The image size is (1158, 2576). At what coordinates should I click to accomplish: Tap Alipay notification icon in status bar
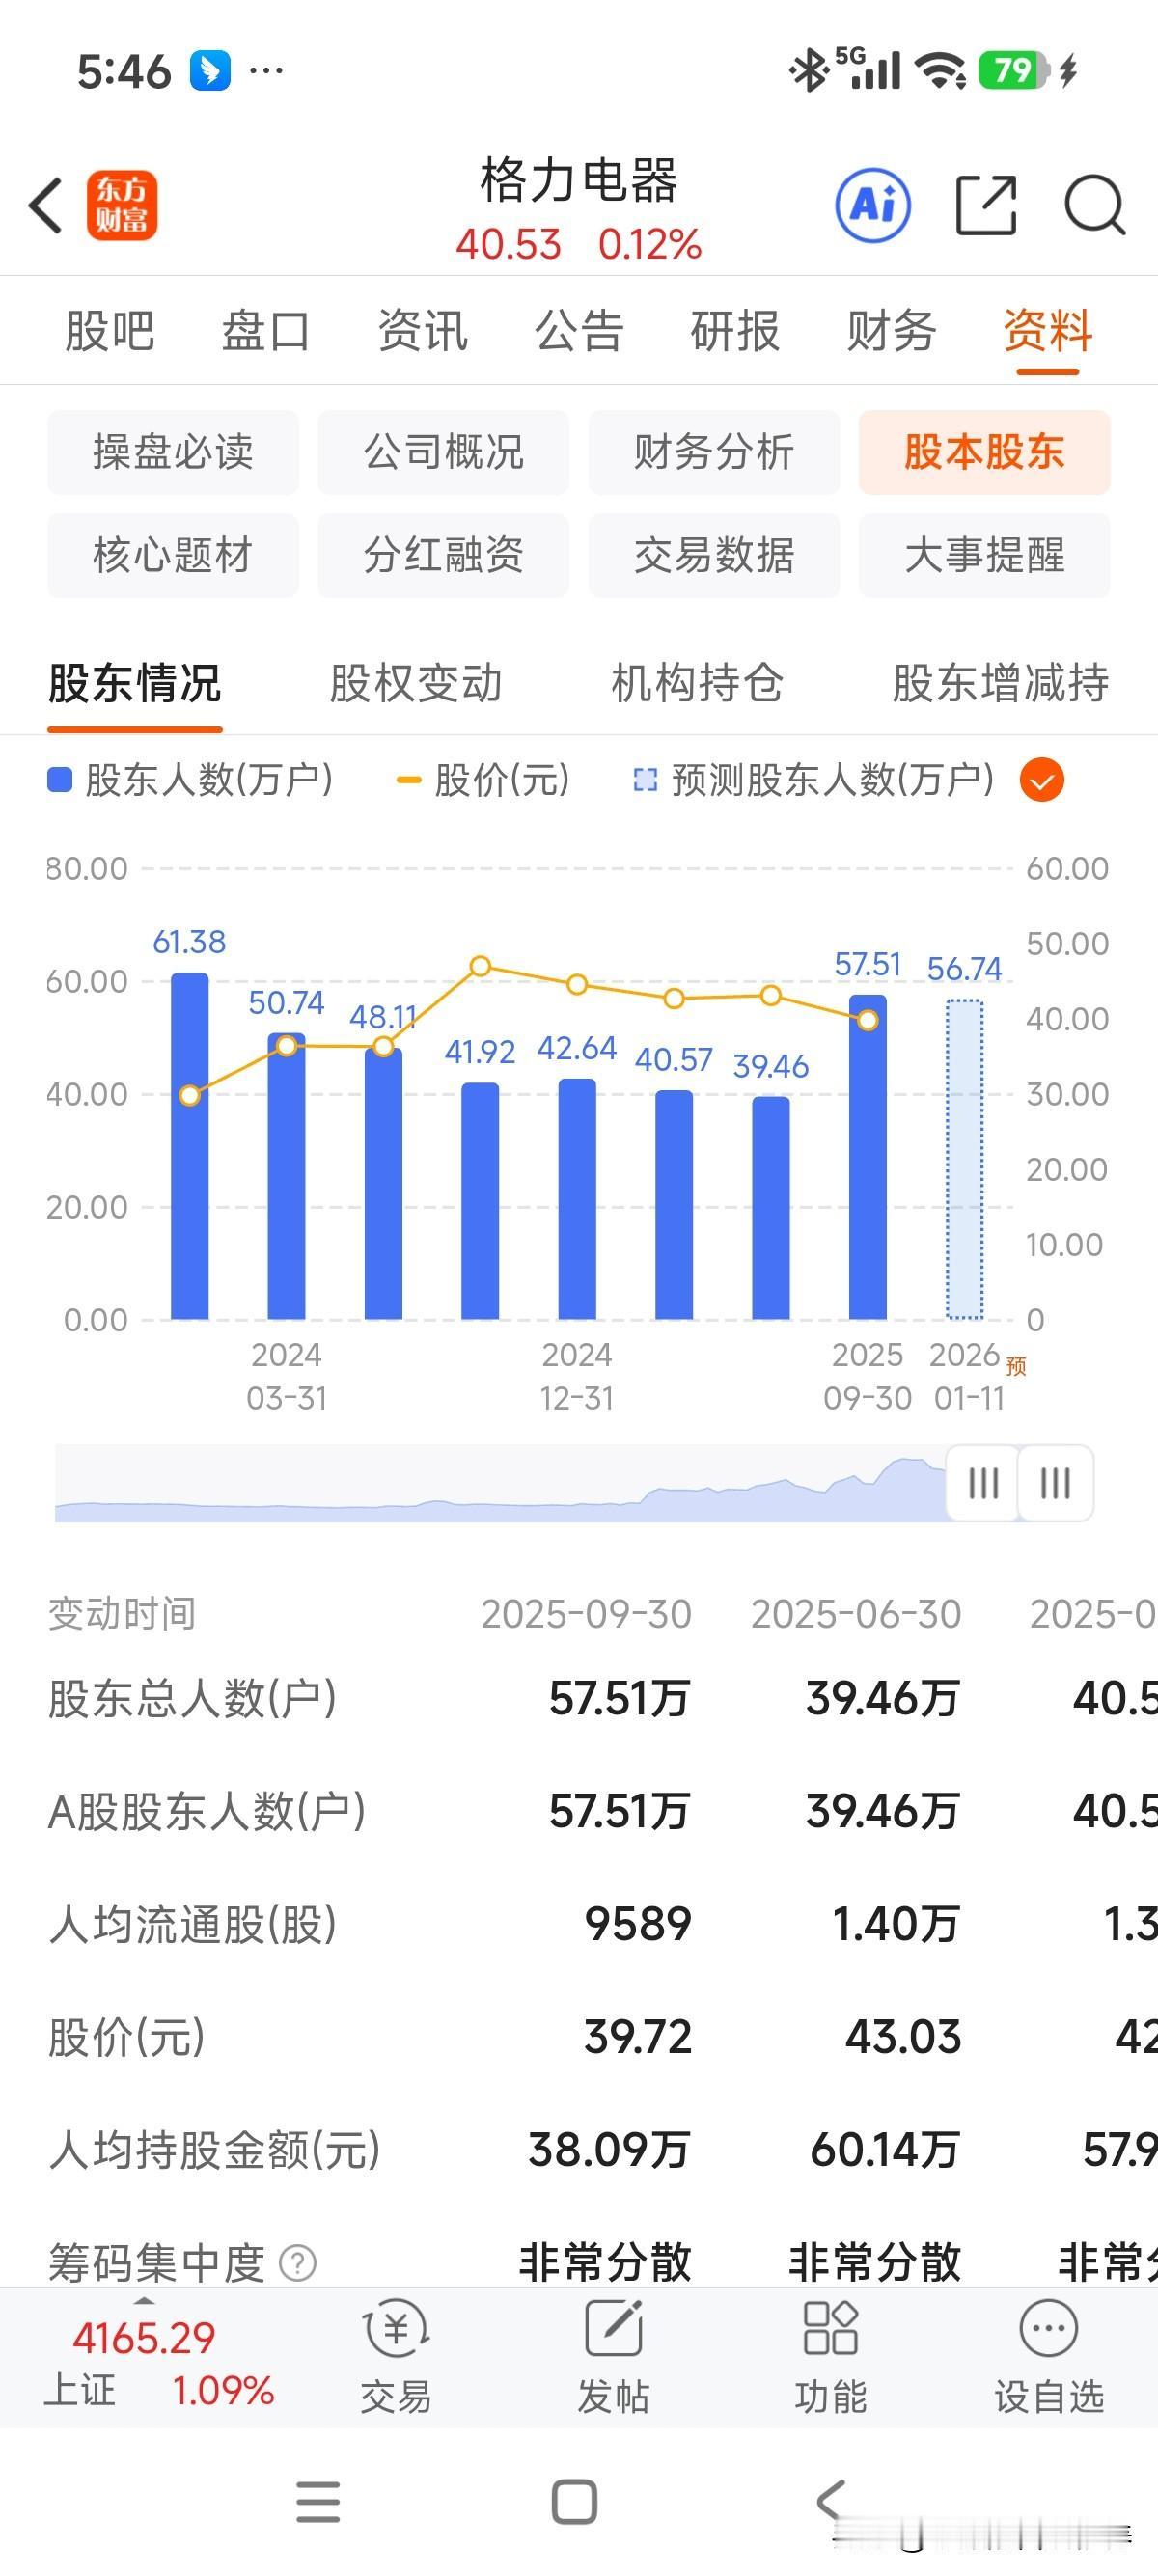[x=210, y=71]
